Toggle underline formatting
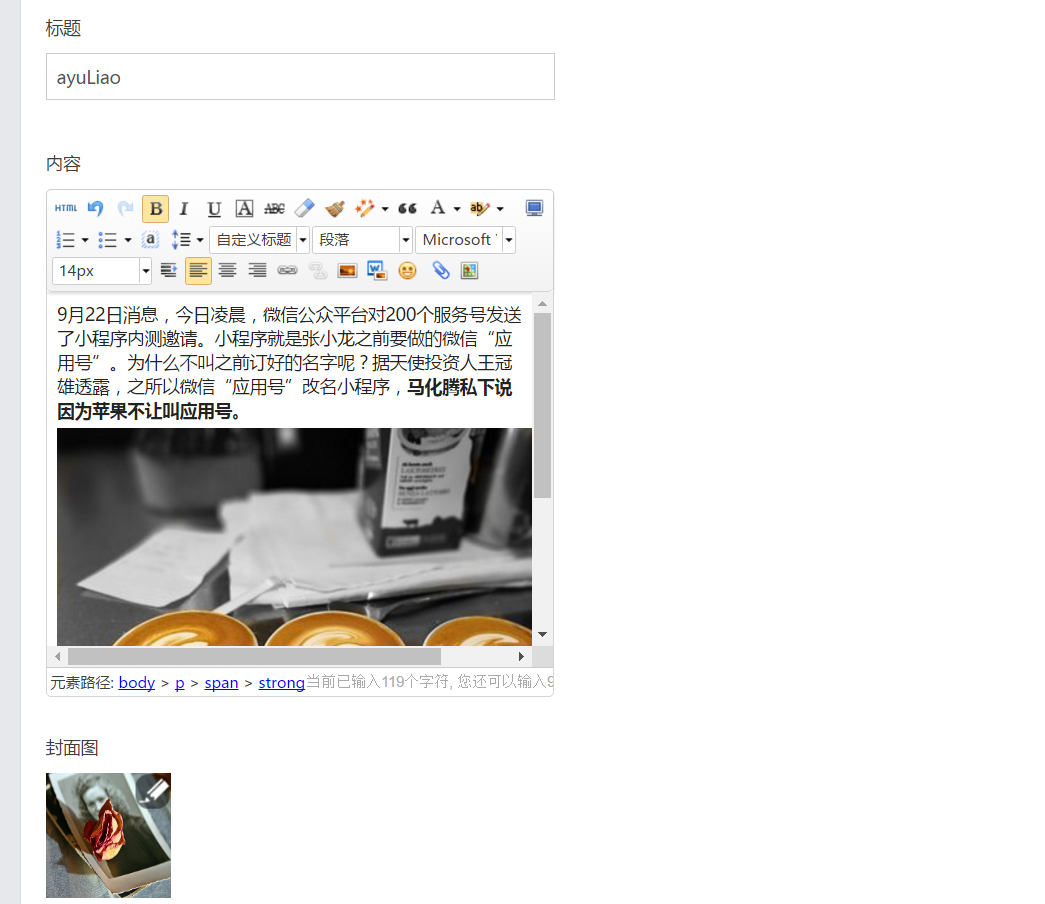1045x904 pixels. pyautogui.click(x=214, y=209)
